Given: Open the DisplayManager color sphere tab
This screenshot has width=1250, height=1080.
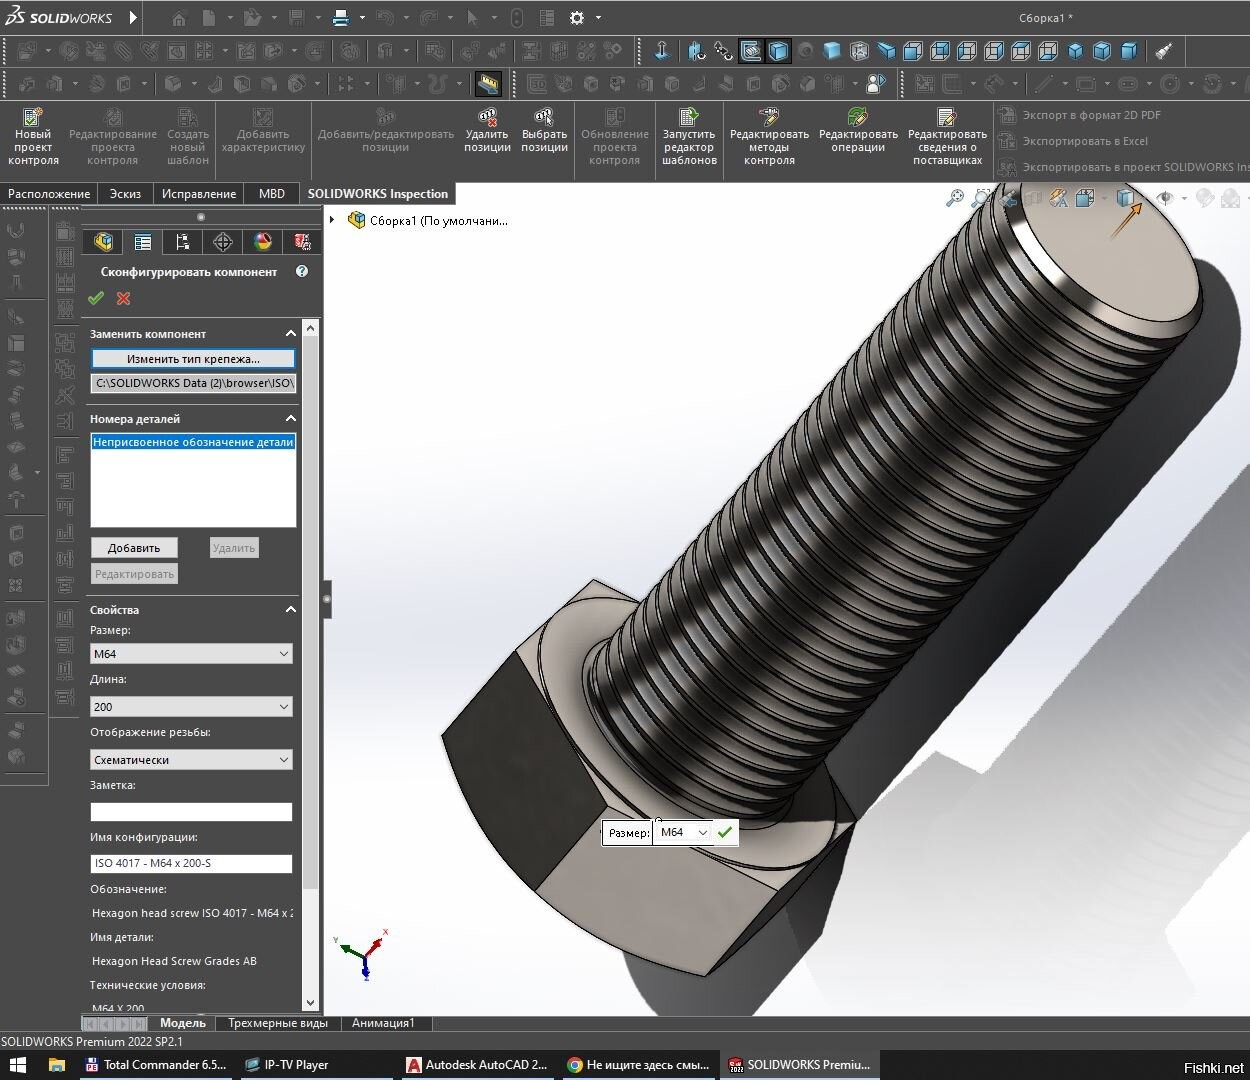Looking at the screenshot, I should [262, 242].
